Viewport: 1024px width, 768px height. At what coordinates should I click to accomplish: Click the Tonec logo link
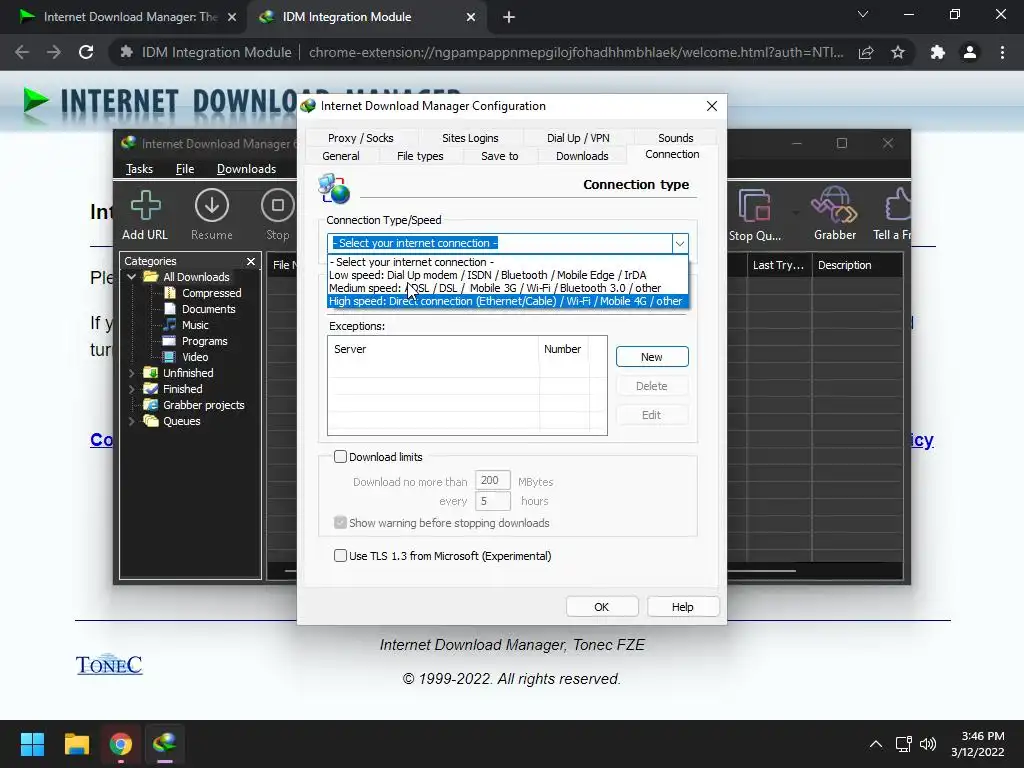tap(109, 664)
